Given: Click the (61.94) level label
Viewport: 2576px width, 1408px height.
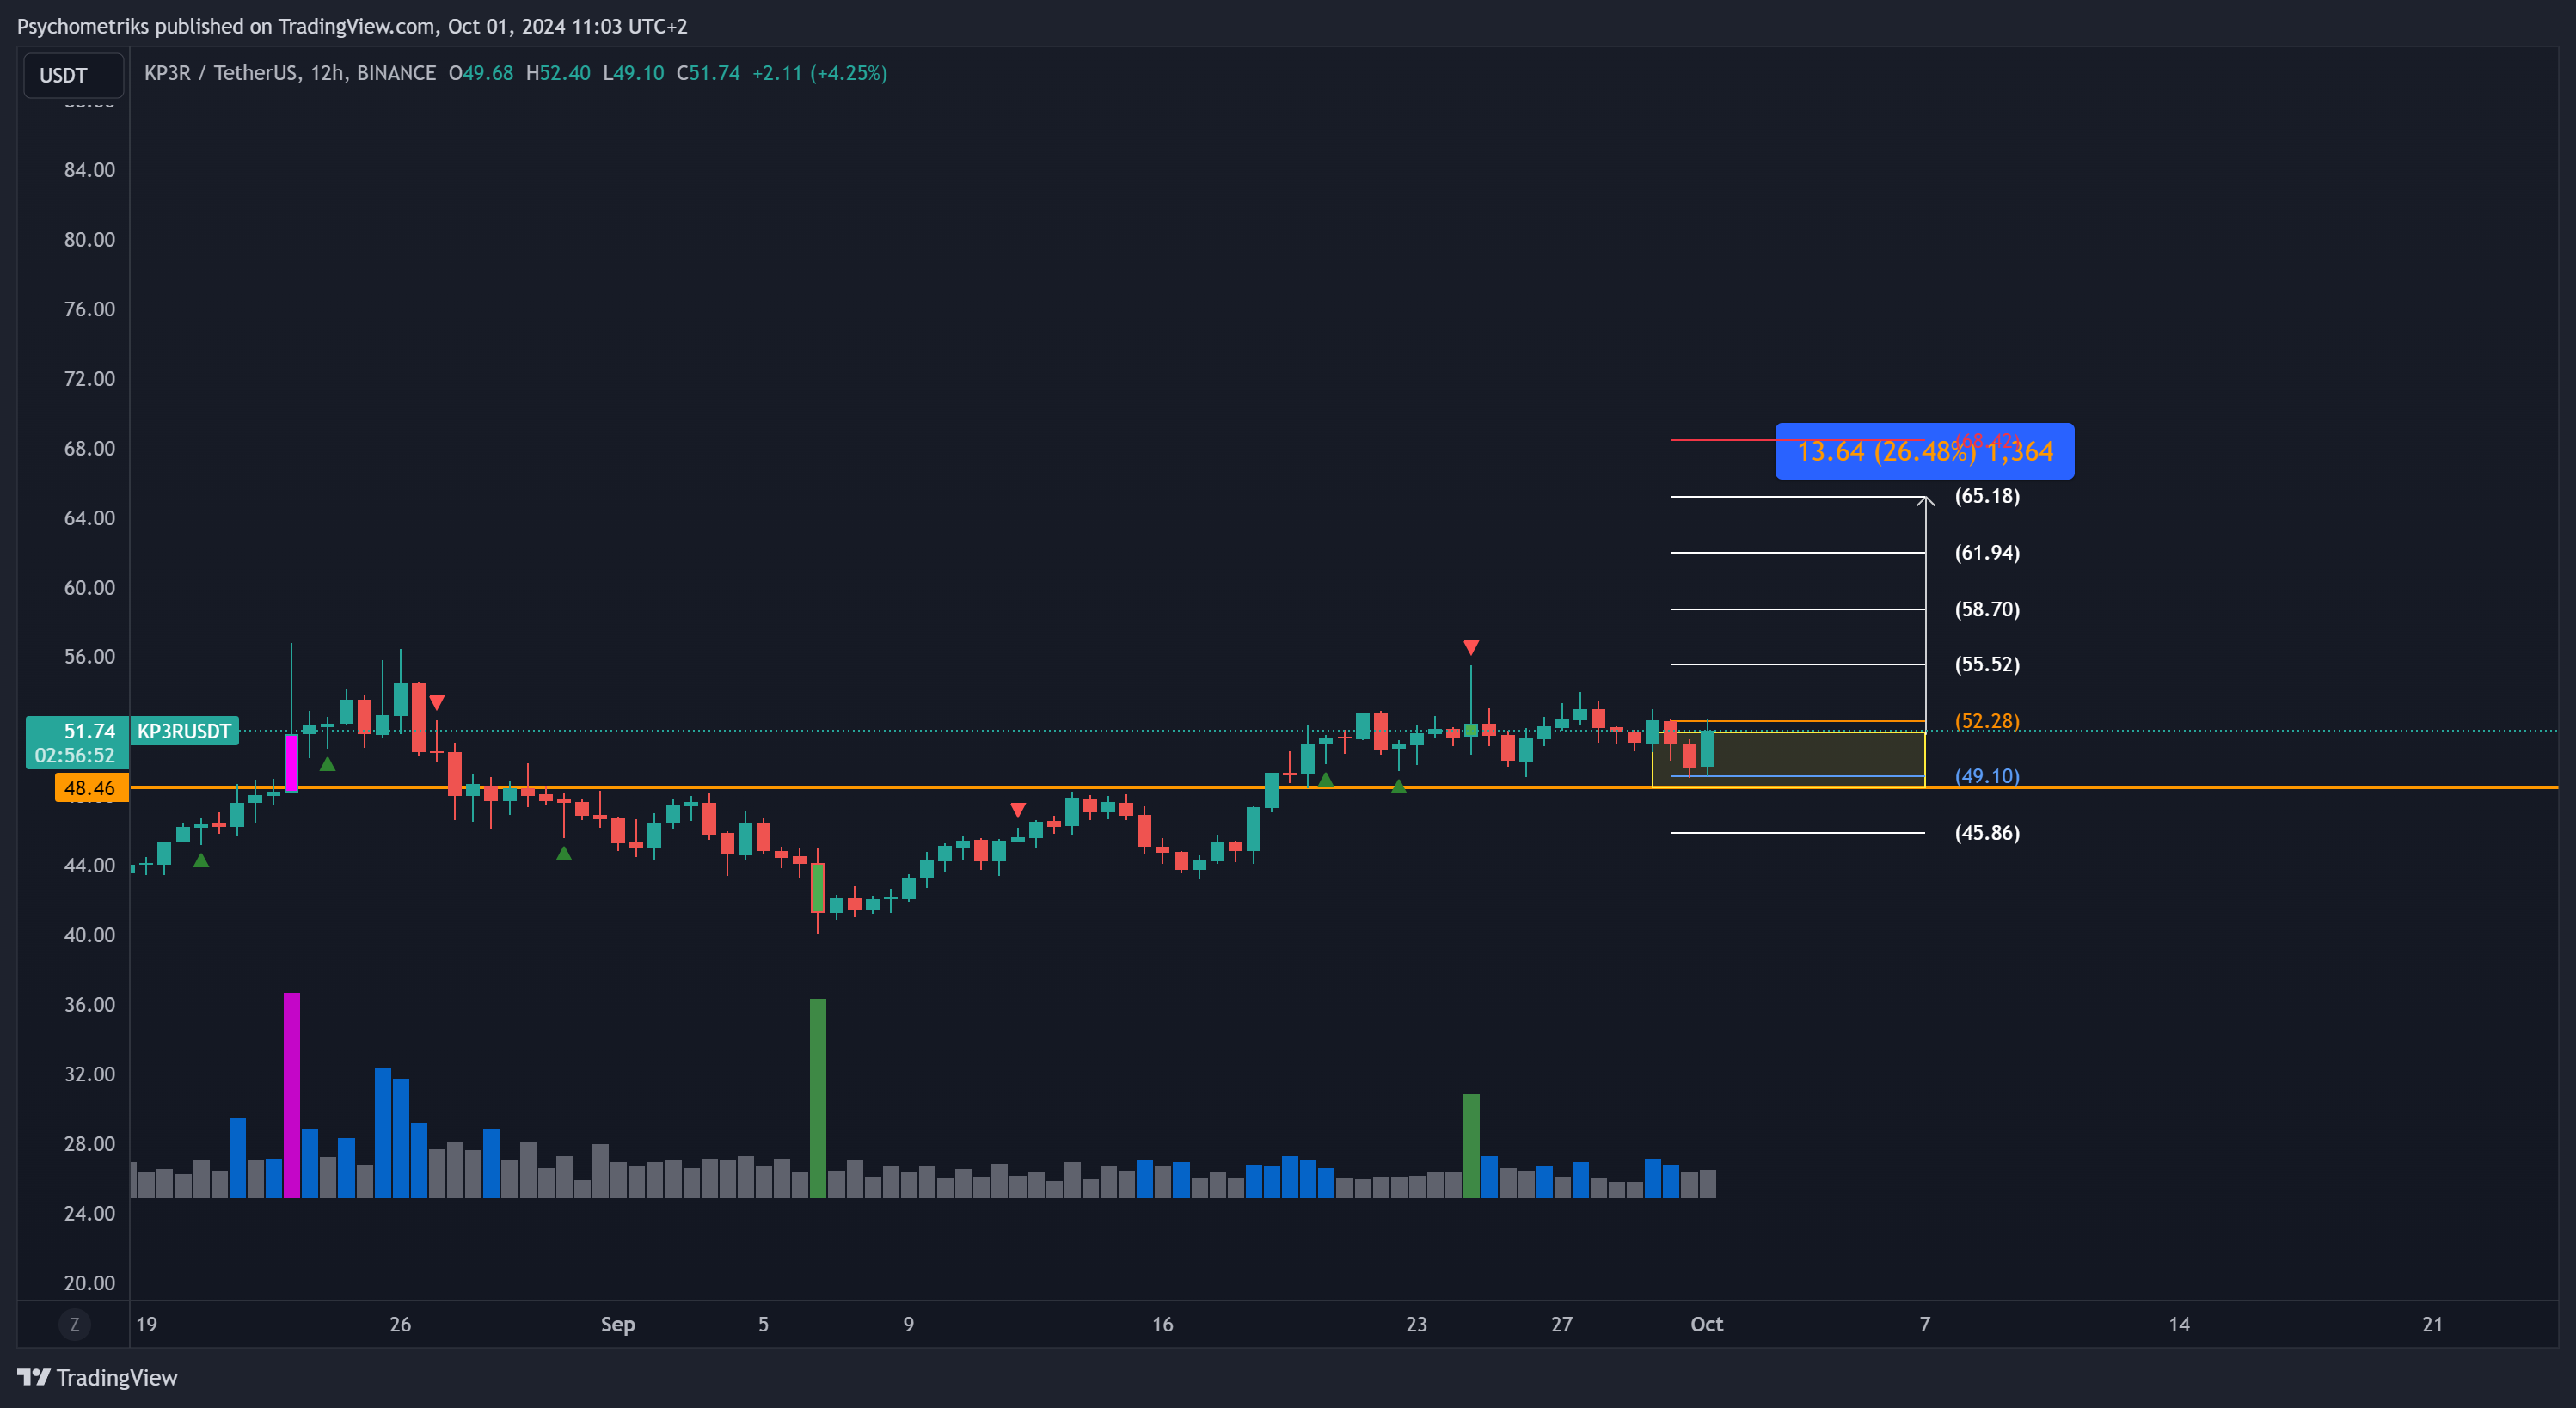Looking at the screenshot, I should (1987, 553).
